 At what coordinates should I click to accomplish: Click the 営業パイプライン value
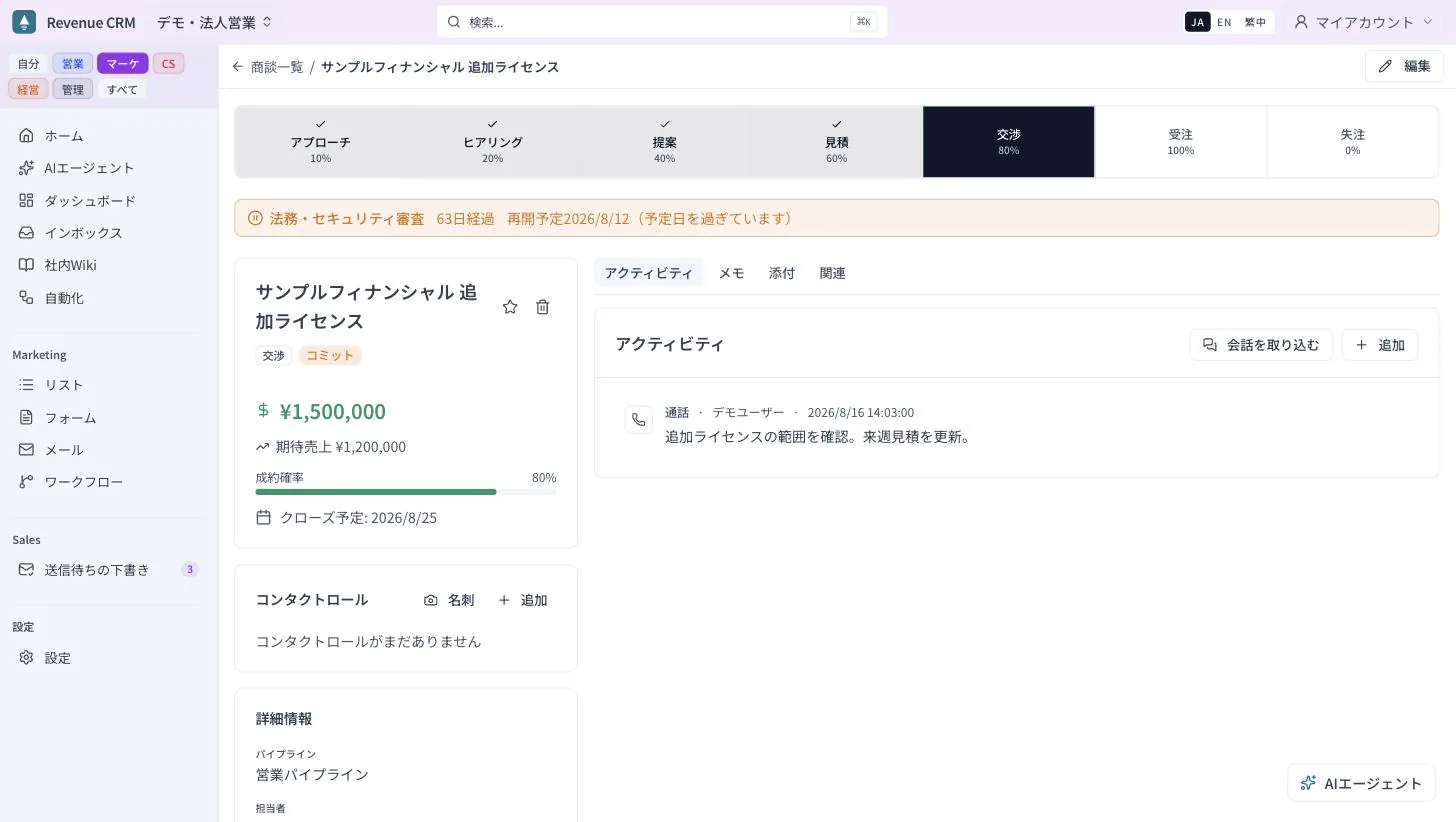coord(312,775)
